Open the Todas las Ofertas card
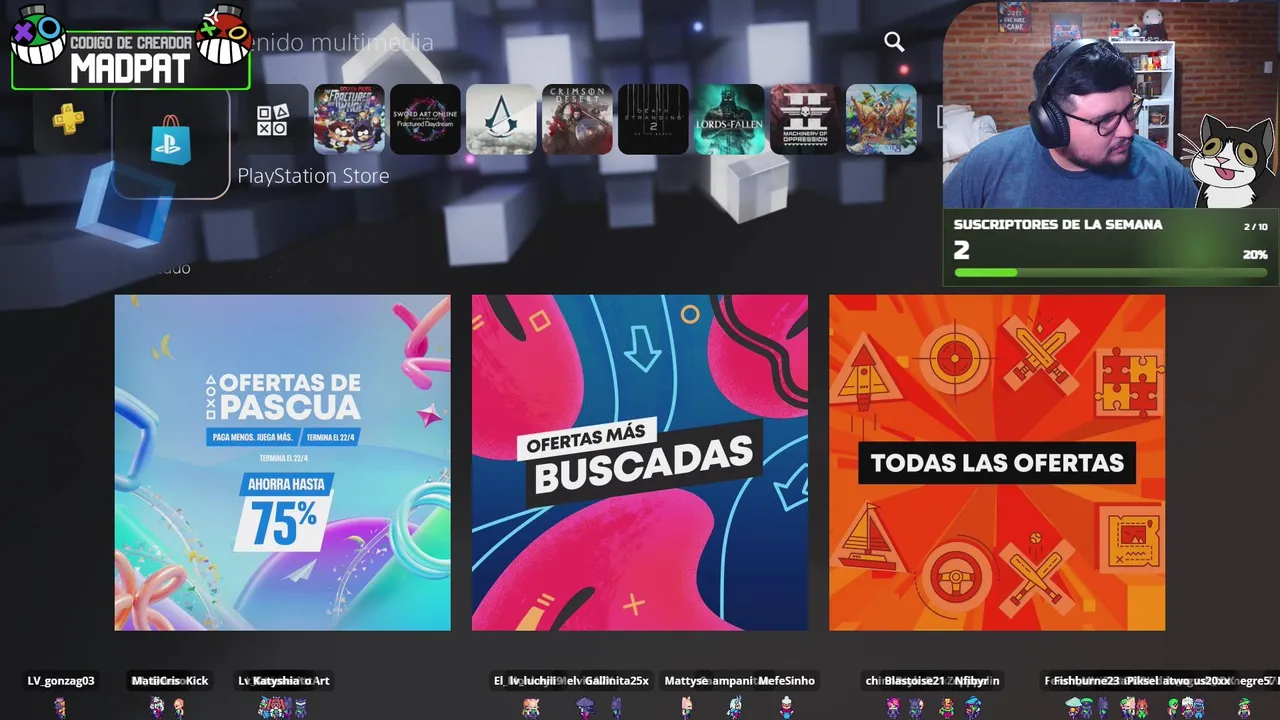 (x=997, y=462)
